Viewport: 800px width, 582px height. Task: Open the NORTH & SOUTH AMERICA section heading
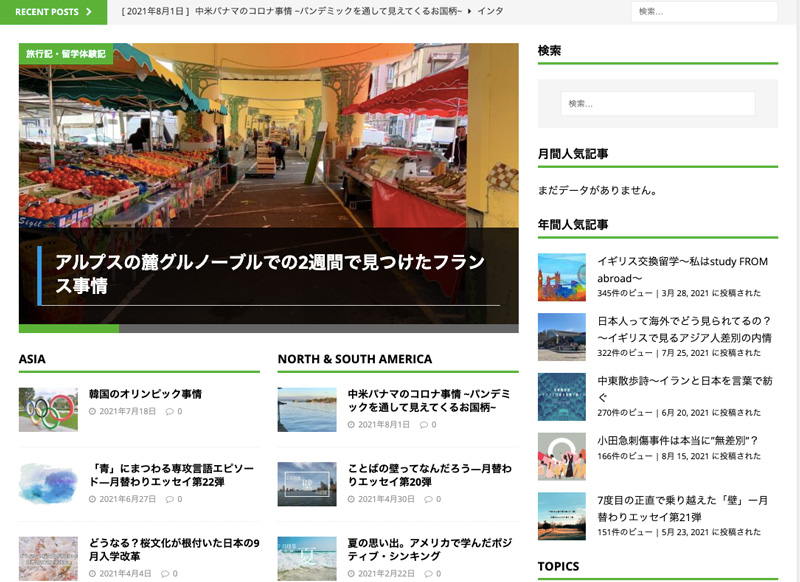point(355,359)
